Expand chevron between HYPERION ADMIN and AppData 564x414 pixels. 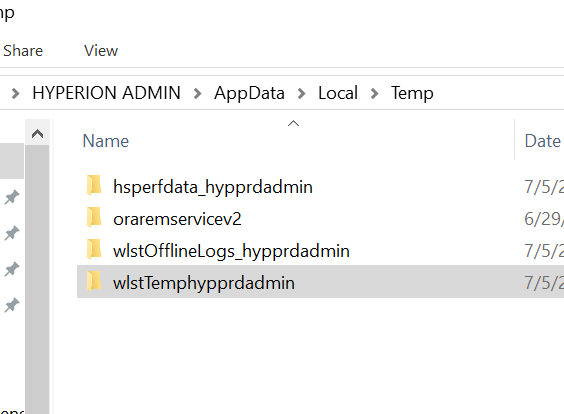pyautogui.click(x=197, y=94)
